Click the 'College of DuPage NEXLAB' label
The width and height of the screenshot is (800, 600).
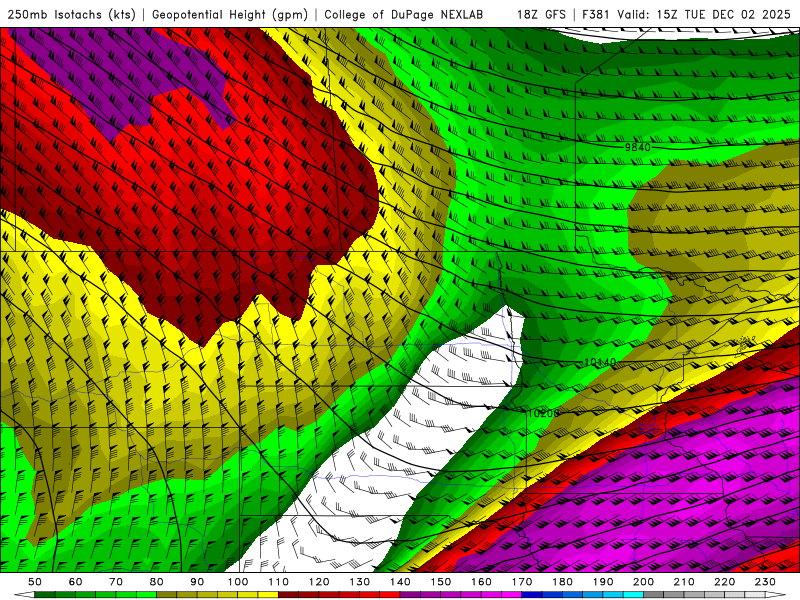404,14
